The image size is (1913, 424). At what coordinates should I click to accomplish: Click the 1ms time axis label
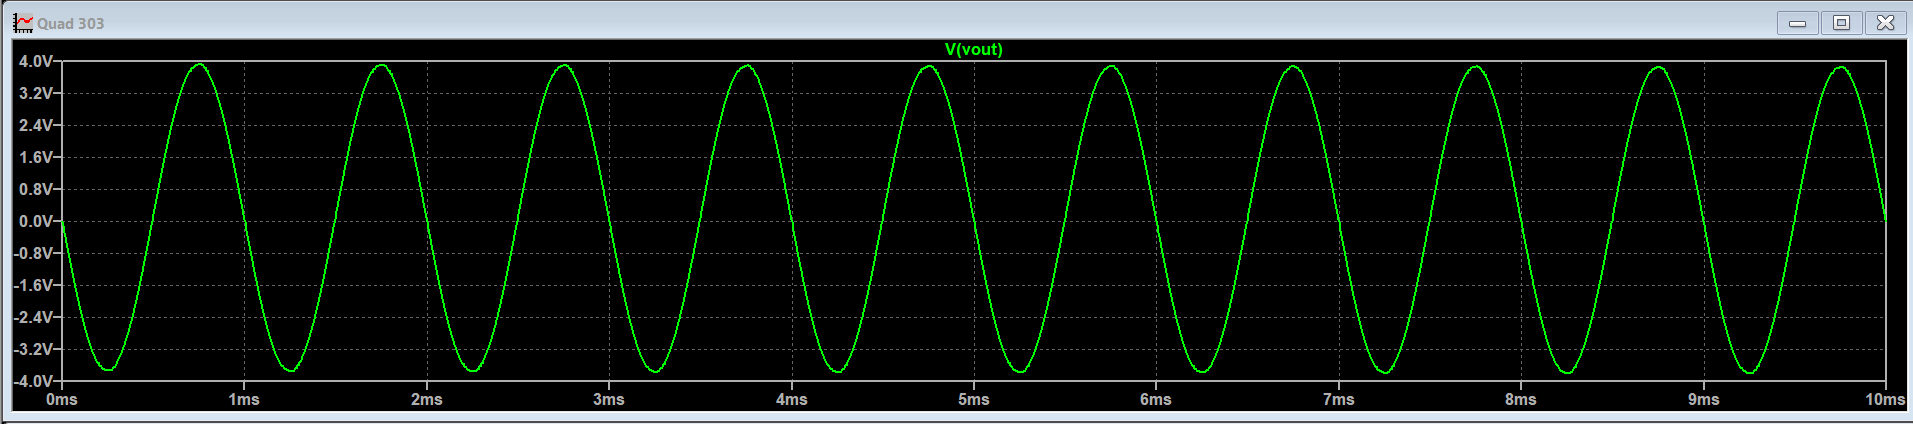click(244, 399)
